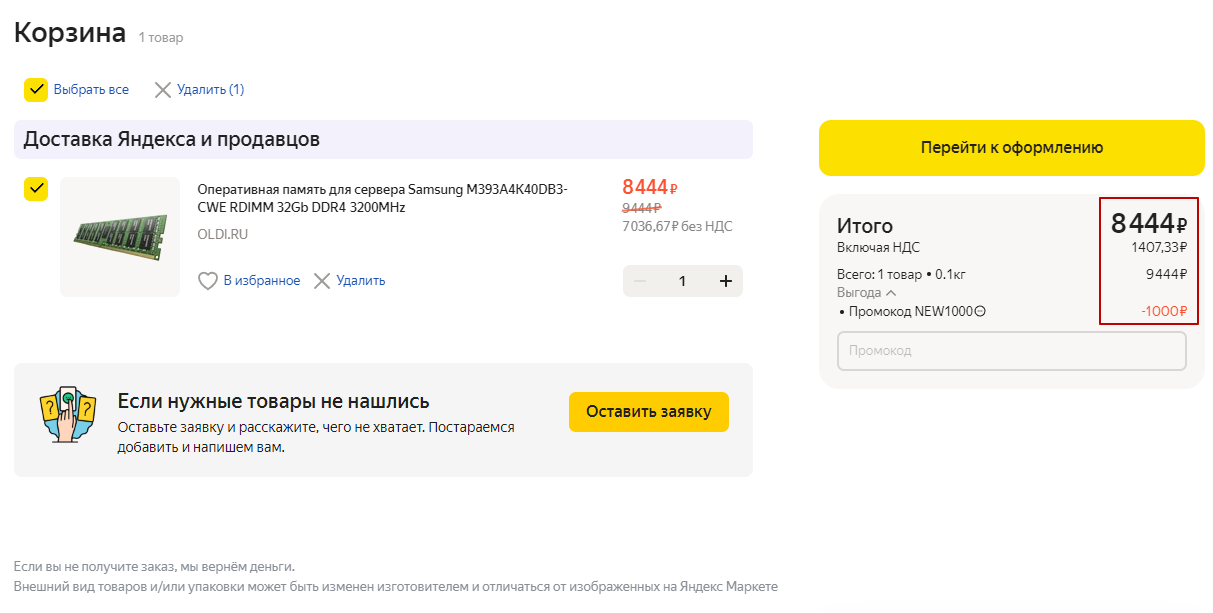Click the X icon next to Удалить (1)

pos(163,90)
